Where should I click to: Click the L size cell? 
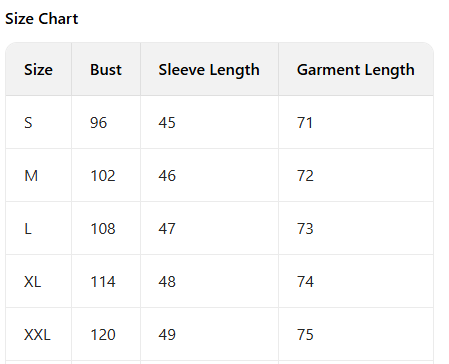[x=38, y=228]
